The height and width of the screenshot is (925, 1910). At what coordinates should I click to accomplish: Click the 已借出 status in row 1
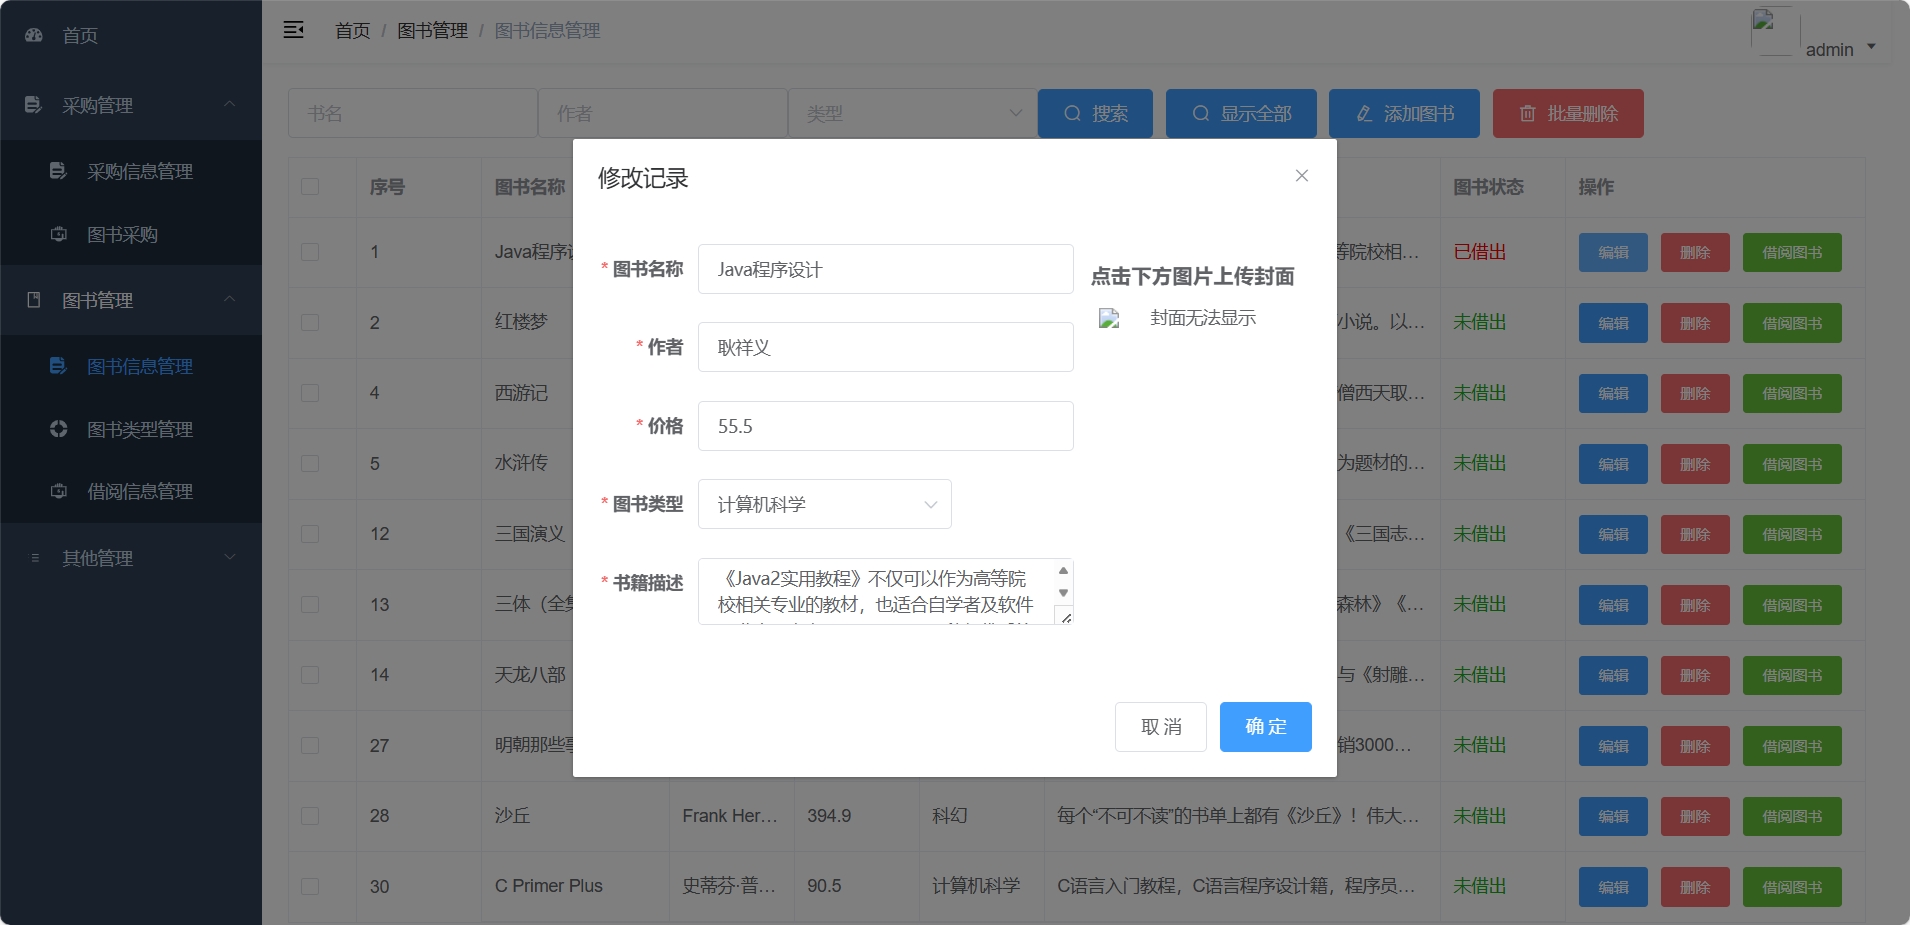pos(1479,252)
